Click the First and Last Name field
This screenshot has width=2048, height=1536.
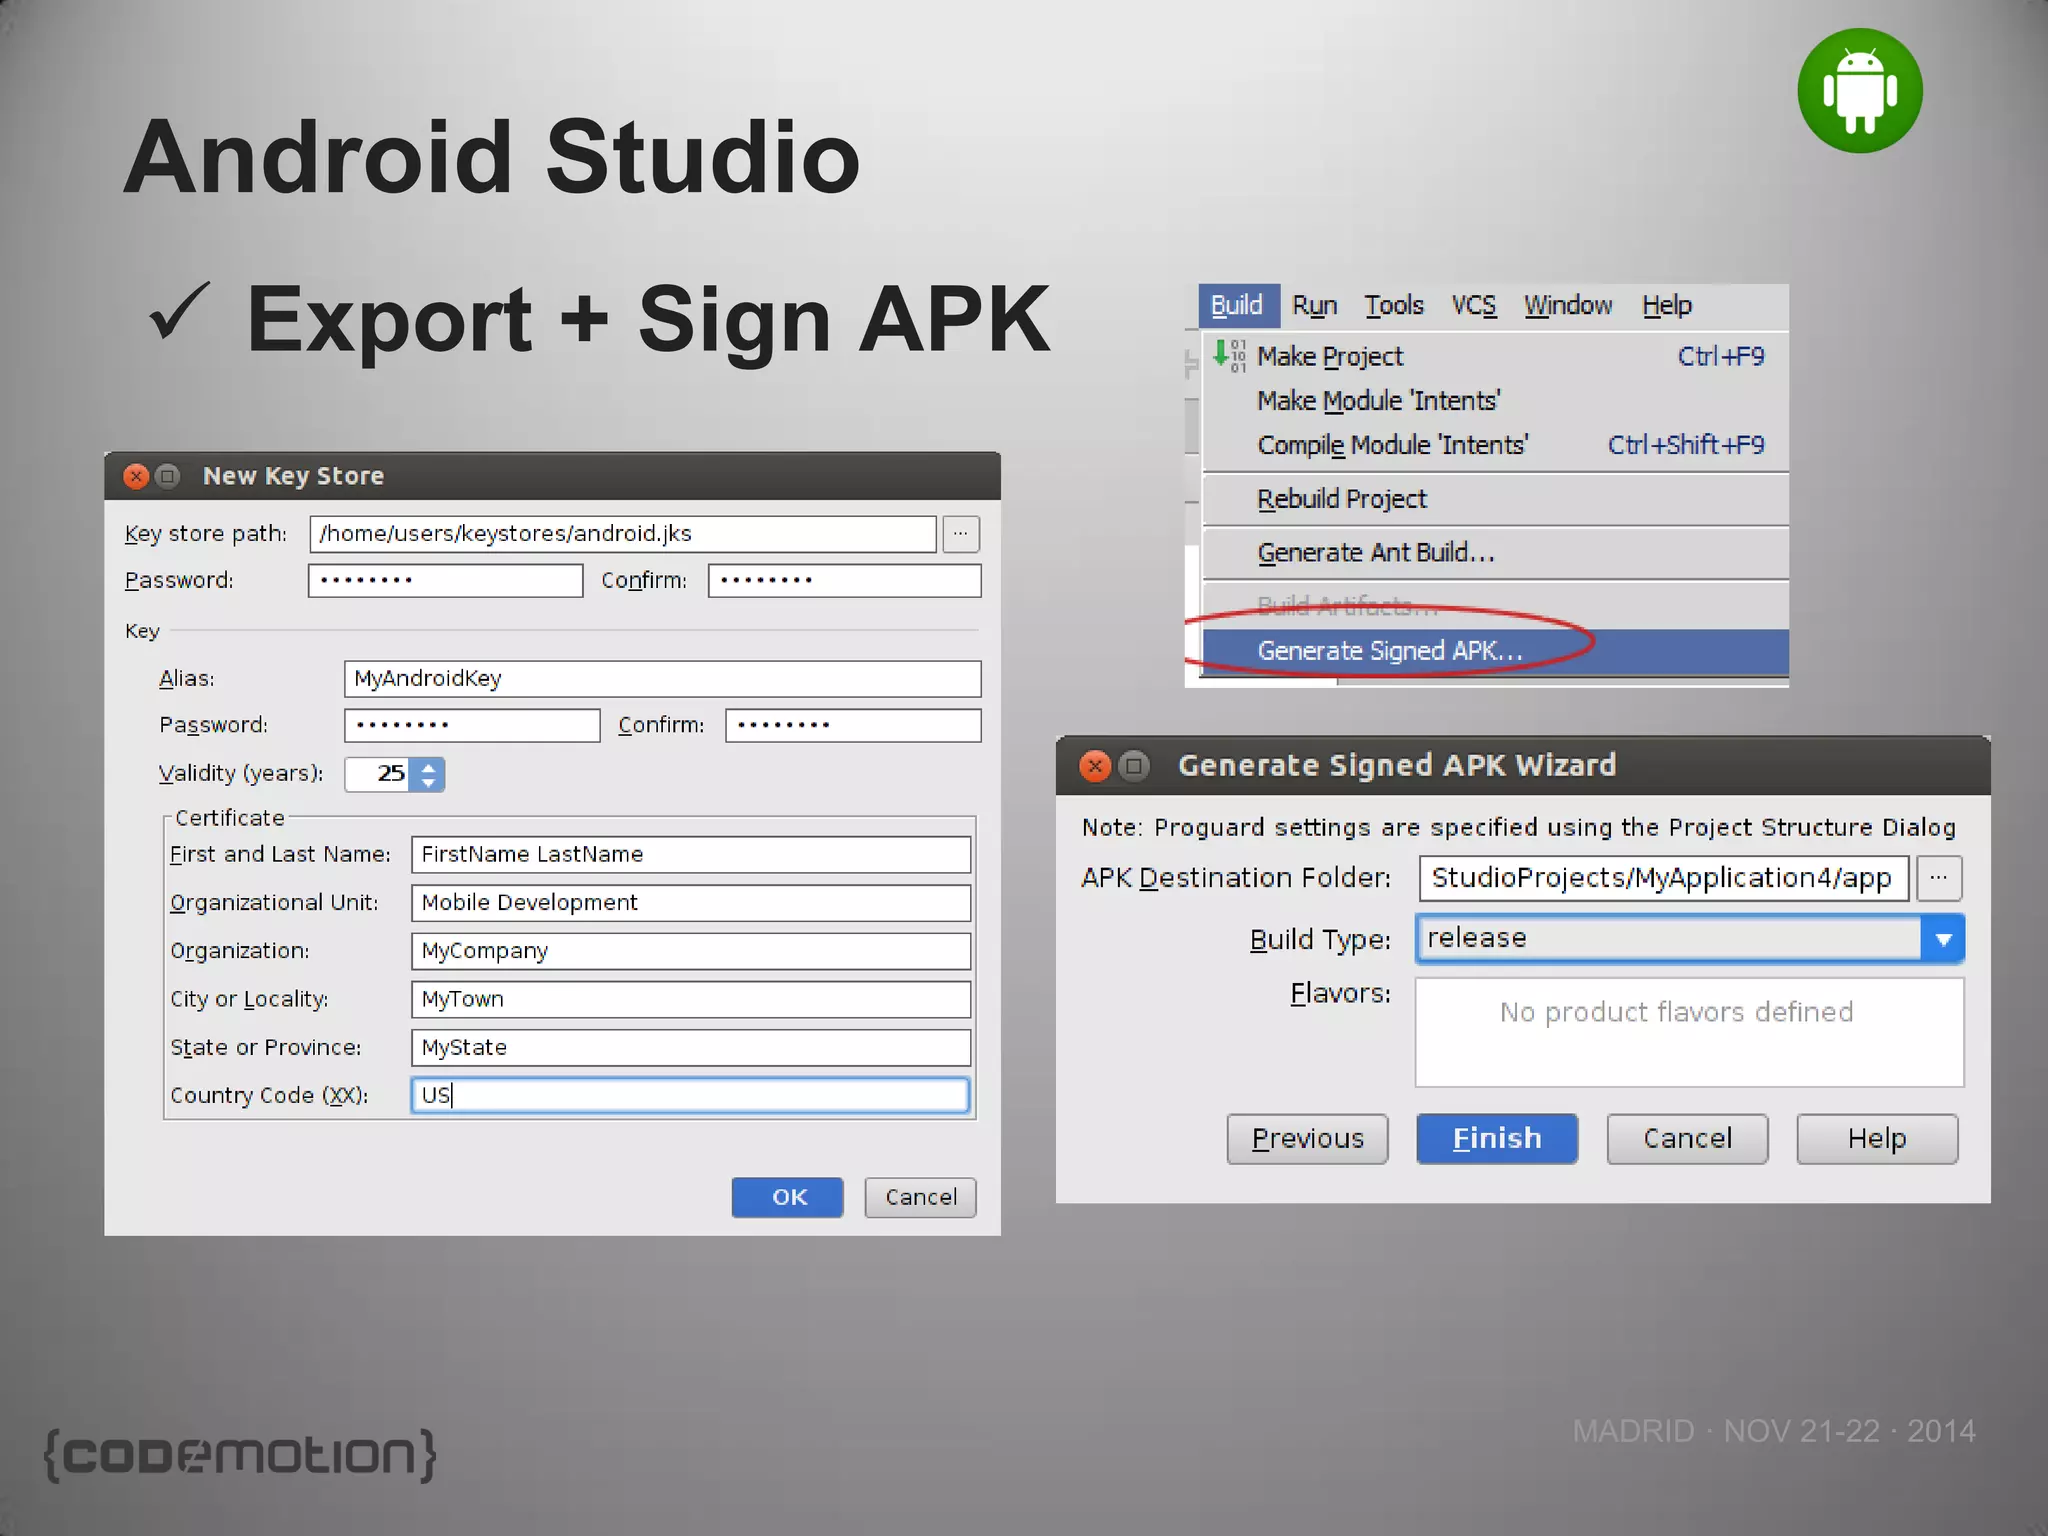coord(691,855)
